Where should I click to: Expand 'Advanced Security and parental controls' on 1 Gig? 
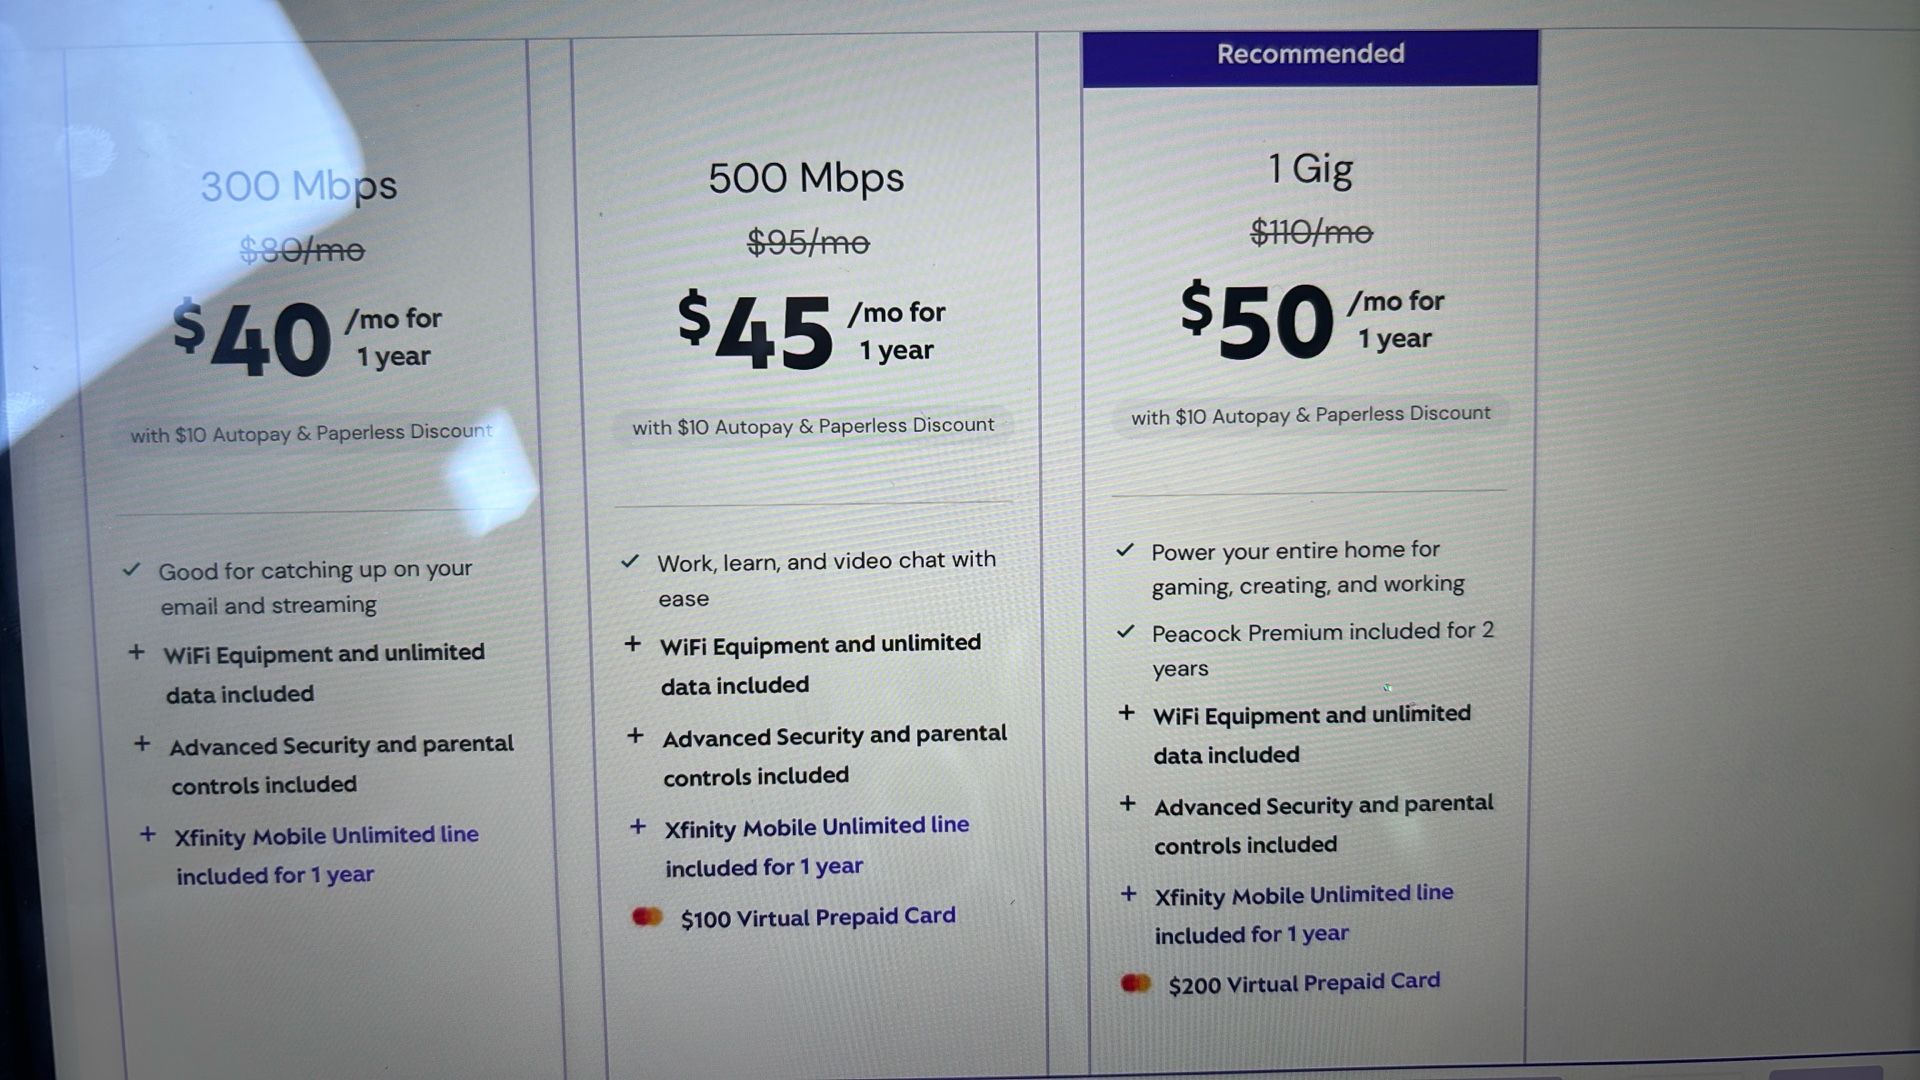[x=1322, y=824]
